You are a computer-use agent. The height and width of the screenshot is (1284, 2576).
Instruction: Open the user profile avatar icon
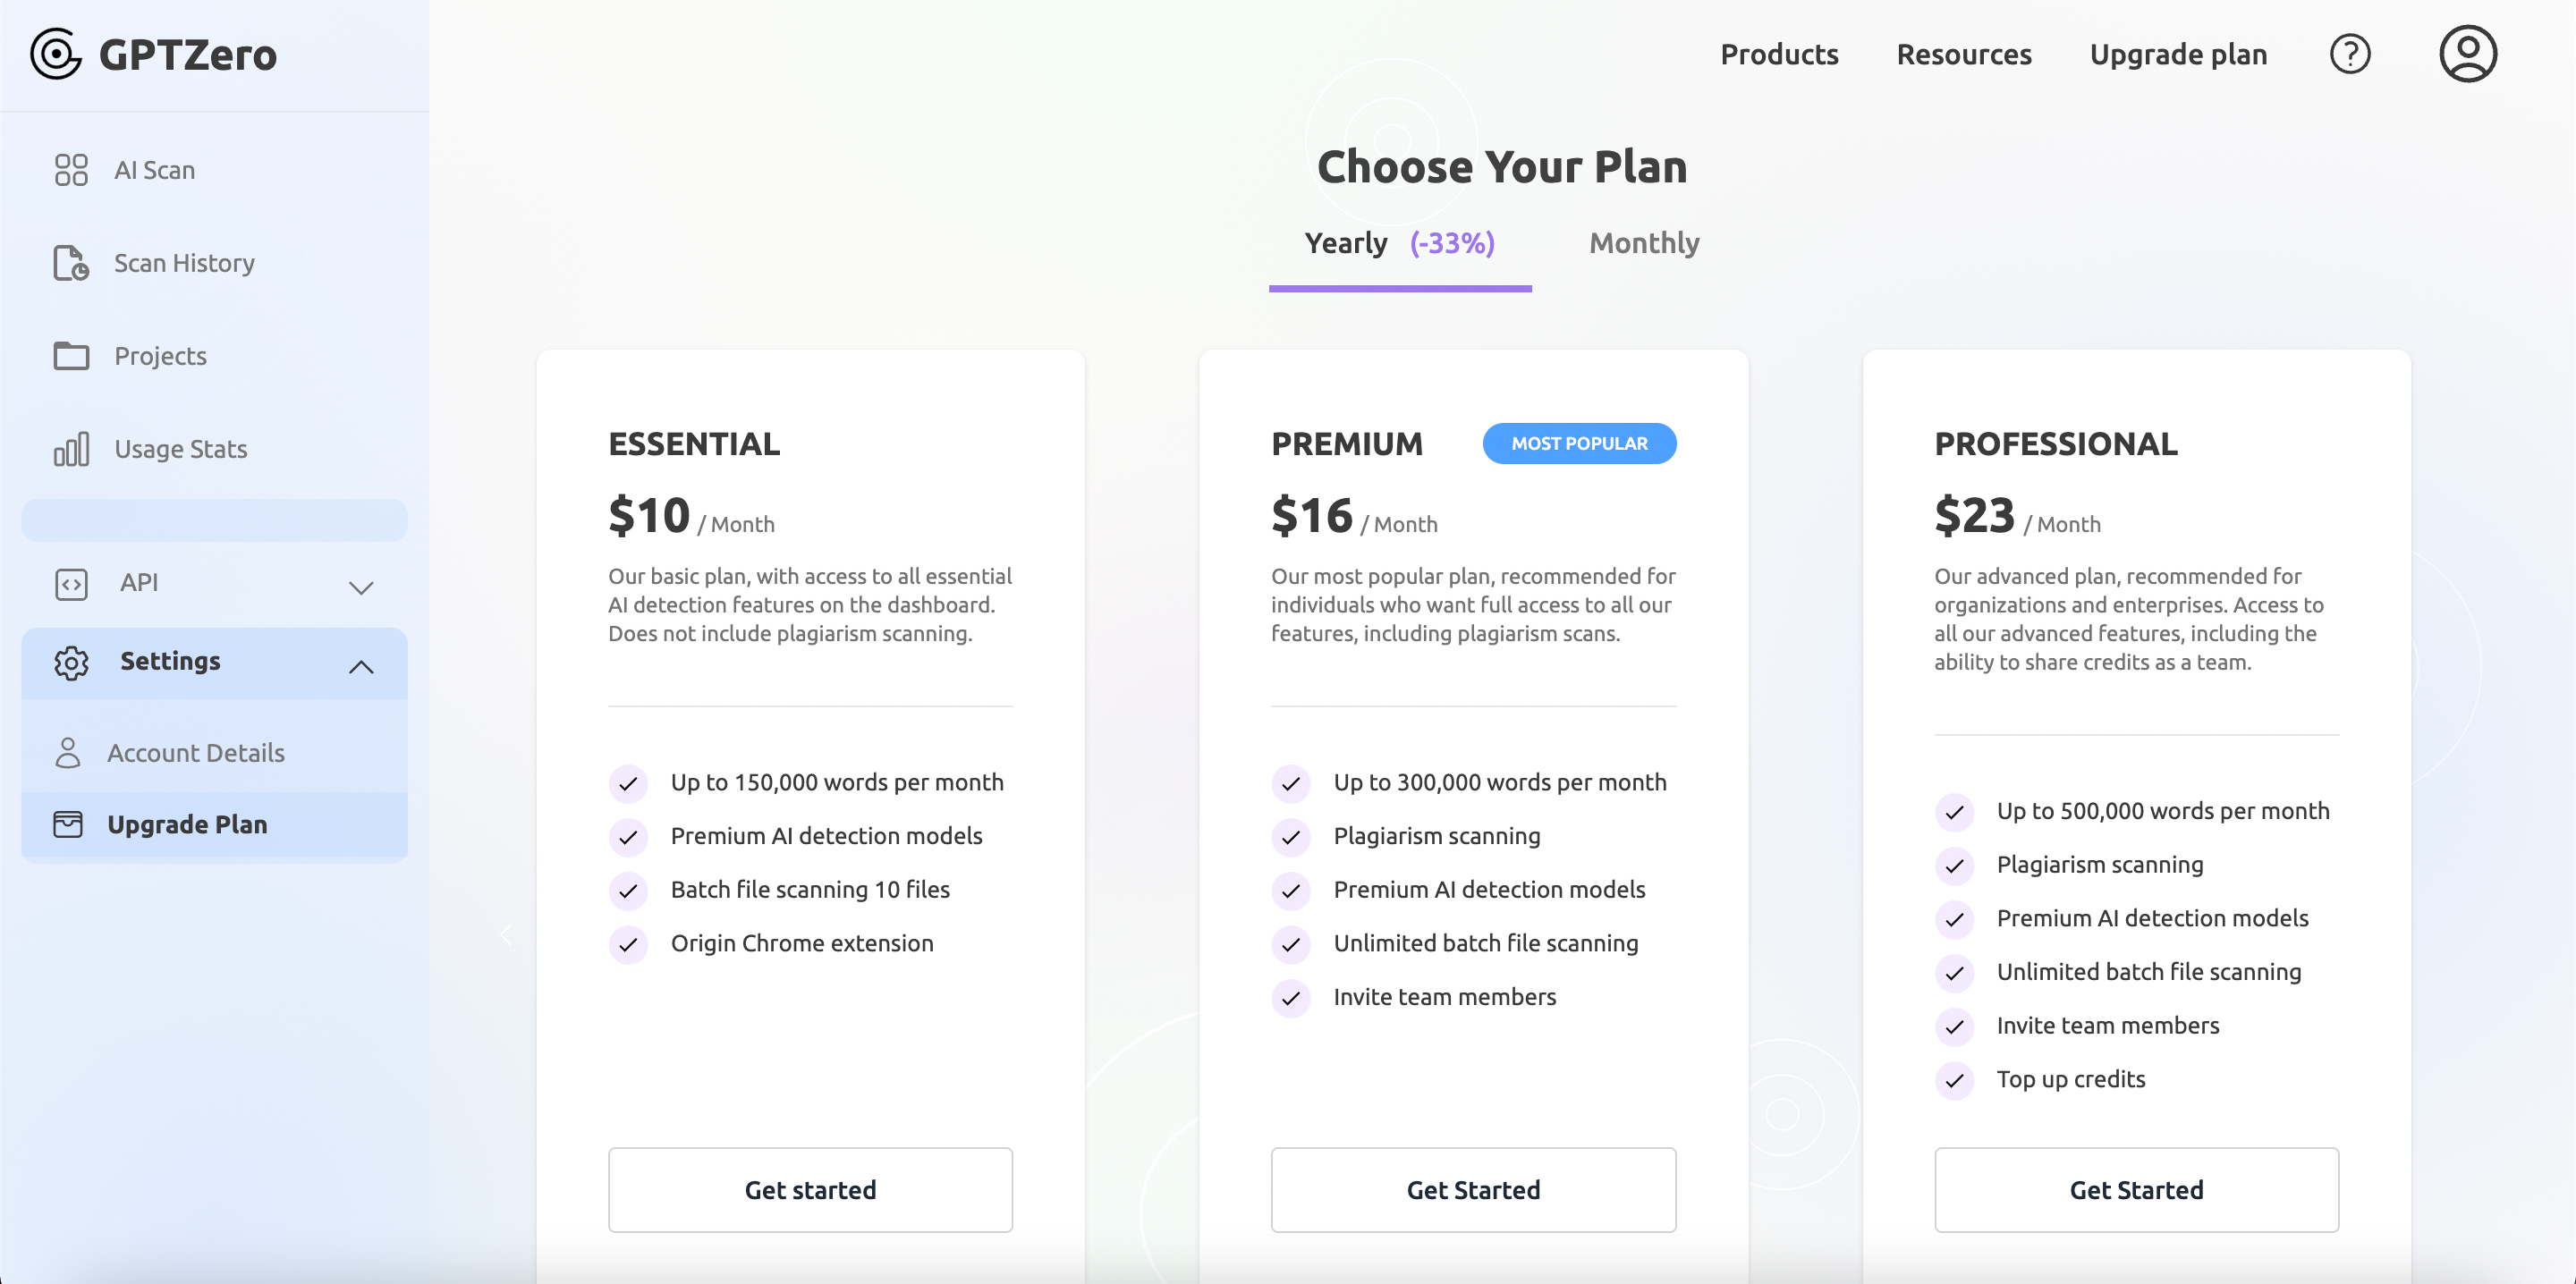2467,54
